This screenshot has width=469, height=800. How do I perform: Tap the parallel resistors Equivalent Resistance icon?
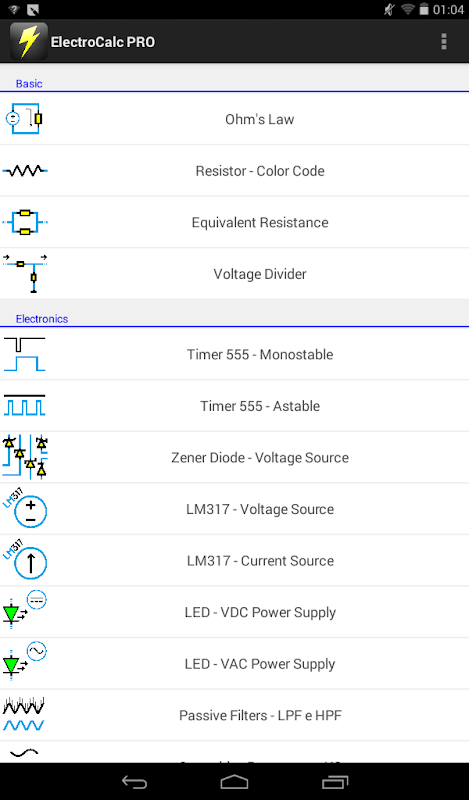(x=25, y=222)
